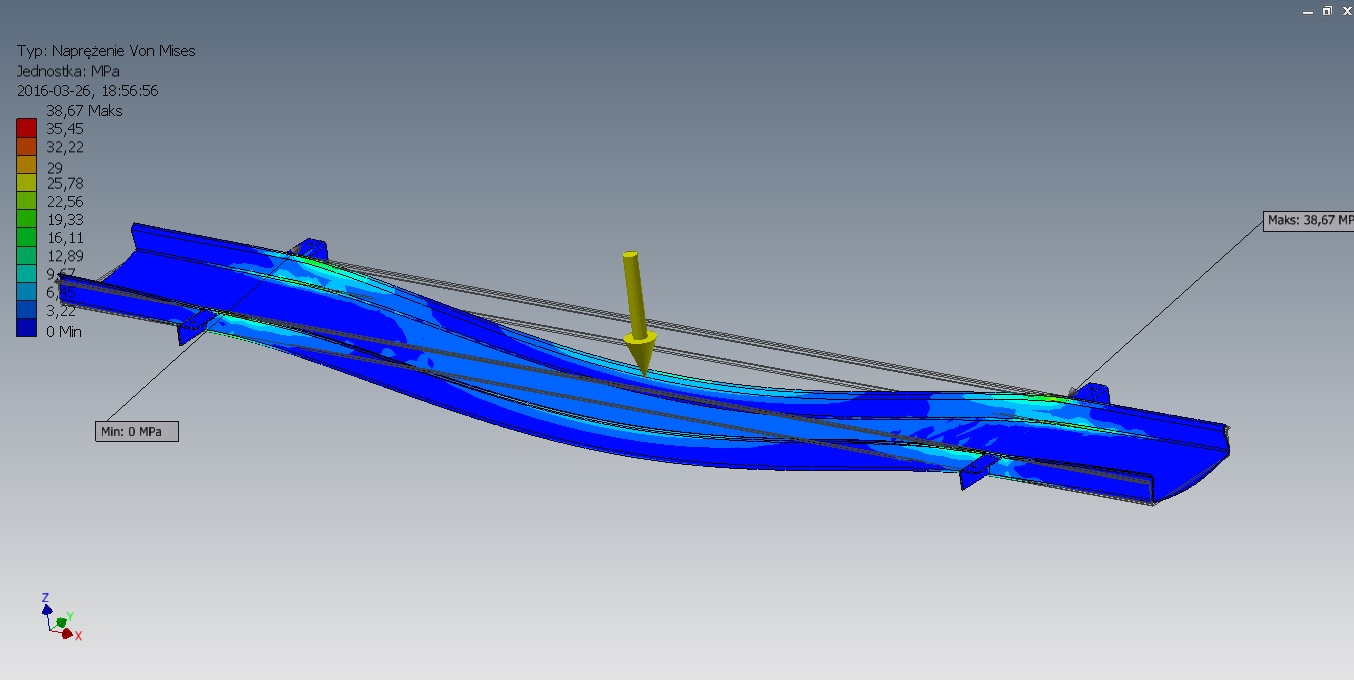
Task: Click the 'Jednostka: MPa' unit text
Action: (68, 71)
